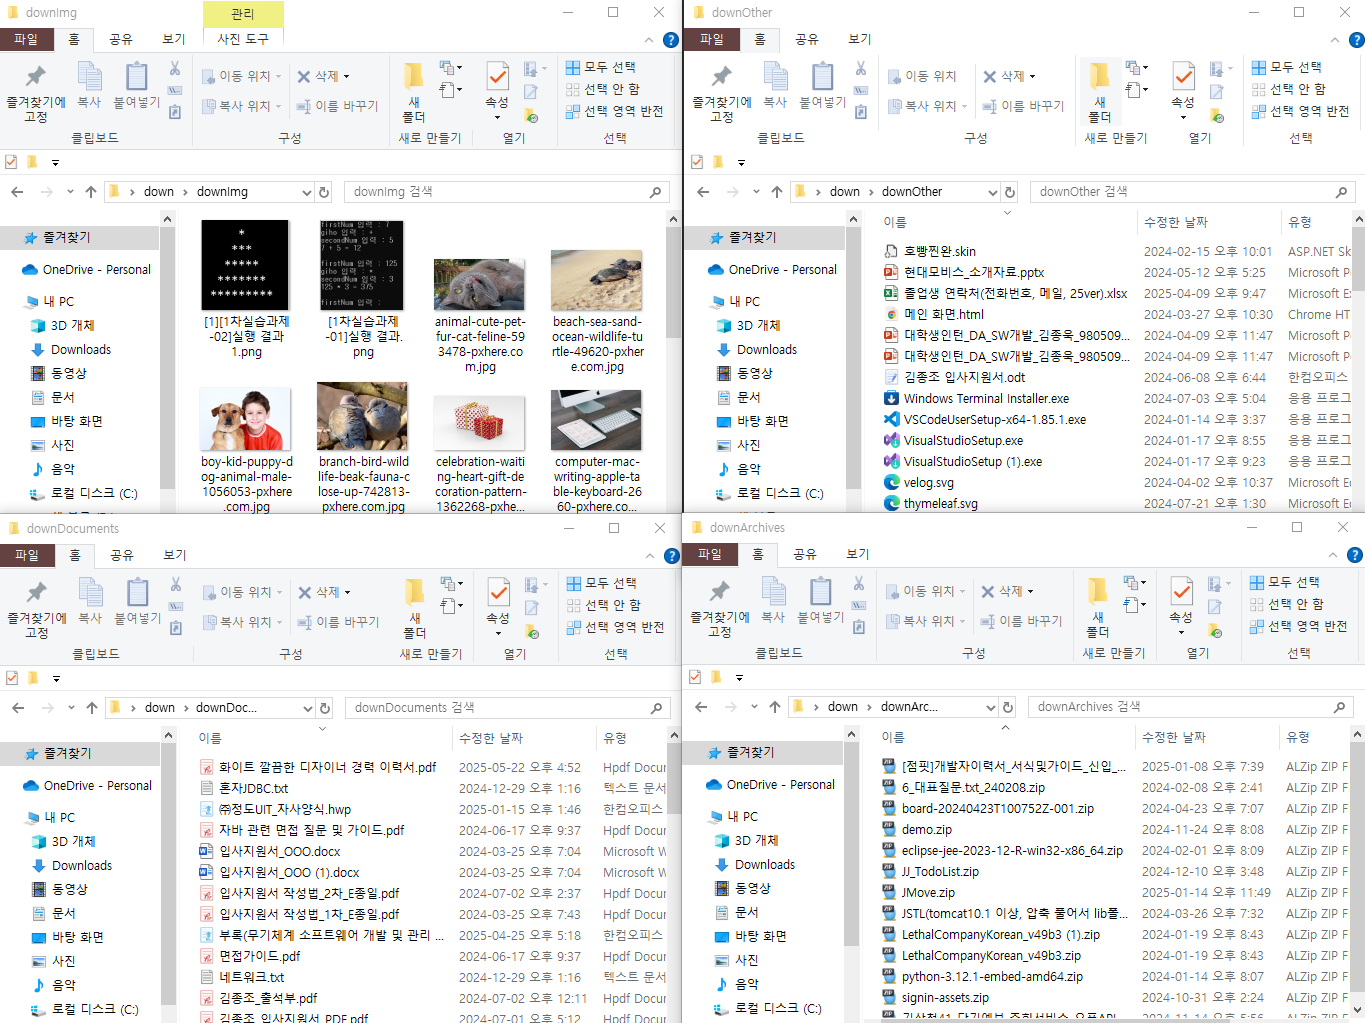Click refresh icon in downImg address bar
The height and width of the screenshot is (1023, 1365).
(x=324, y=192)
